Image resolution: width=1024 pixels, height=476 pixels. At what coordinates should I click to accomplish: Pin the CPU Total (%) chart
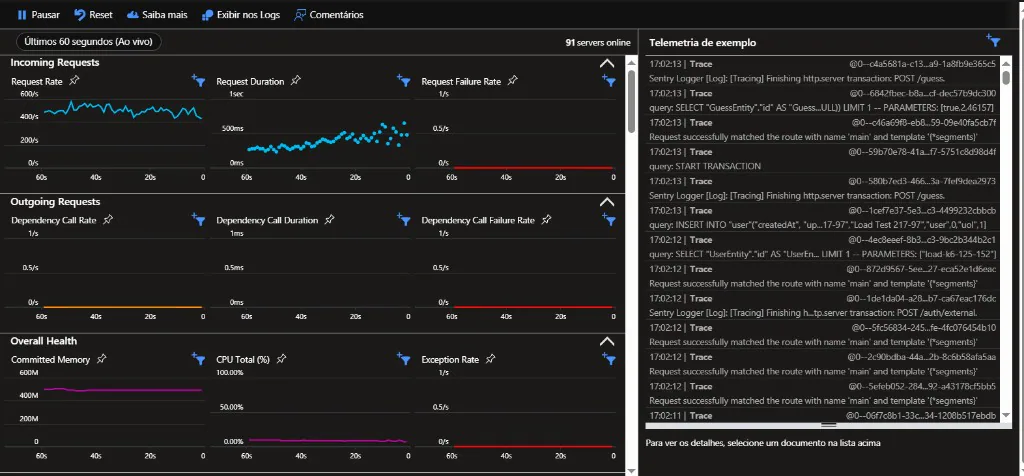coord(281,358)
